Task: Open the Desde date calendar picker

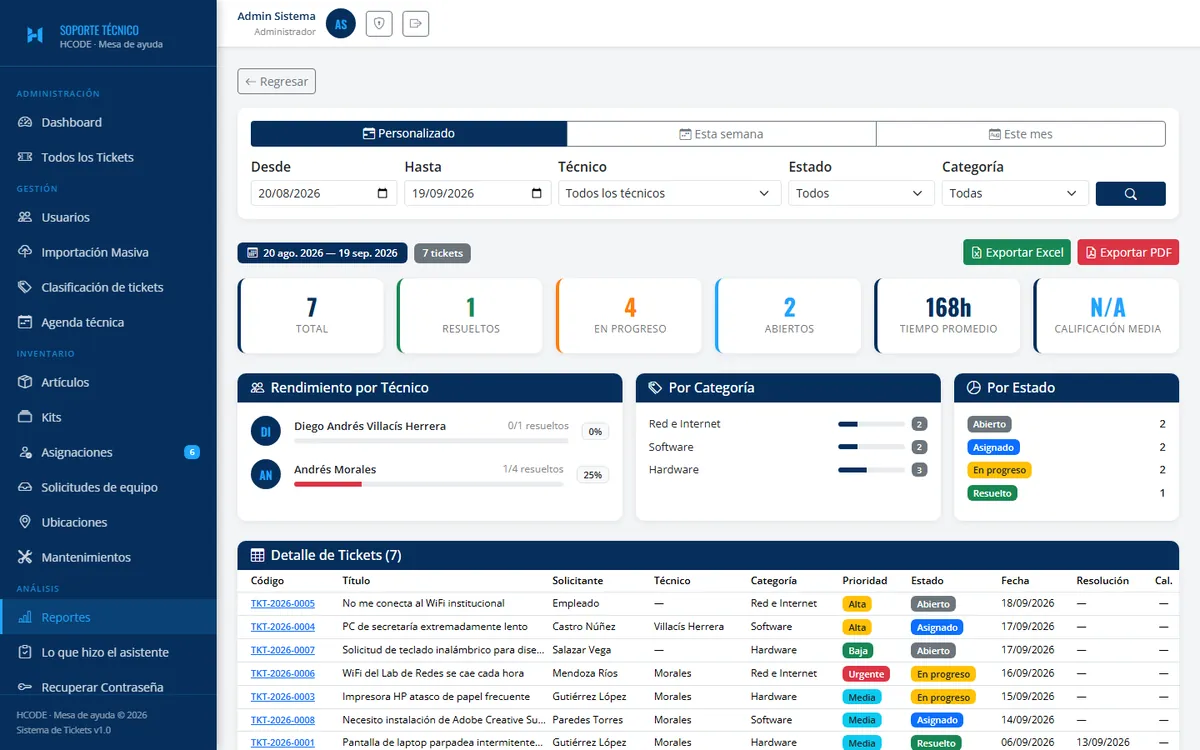Action: coord(383,194)
